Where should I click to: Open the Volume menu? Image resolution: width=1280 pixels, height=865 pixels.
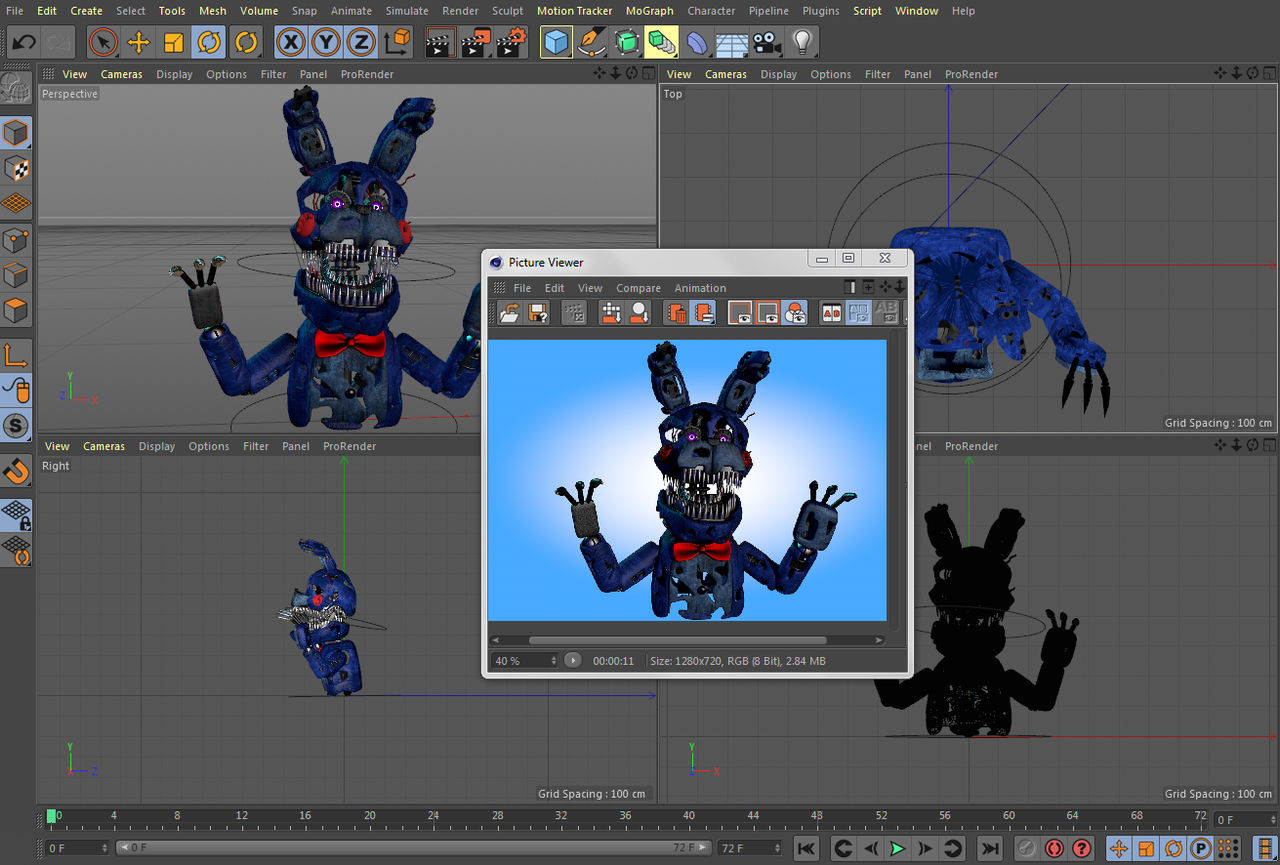pyautogui.click(x=259, y=11)
